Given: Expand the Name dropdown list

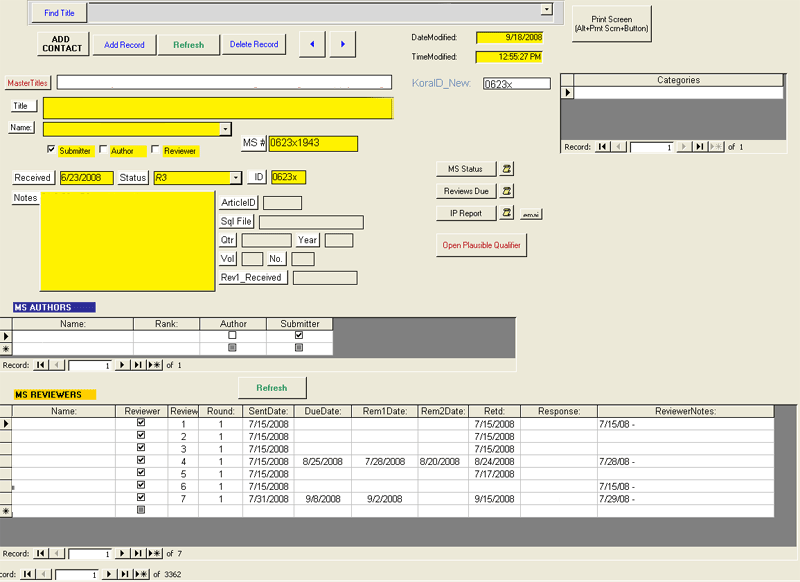Looking at the screenshot, I should tap(226, 129).
